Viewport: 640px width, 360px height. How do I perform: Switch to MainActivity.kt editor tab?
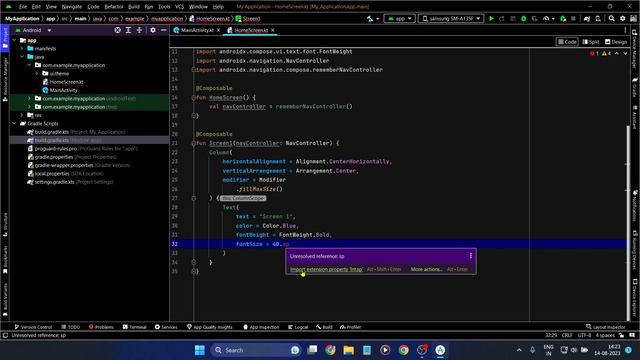[197, 30]
